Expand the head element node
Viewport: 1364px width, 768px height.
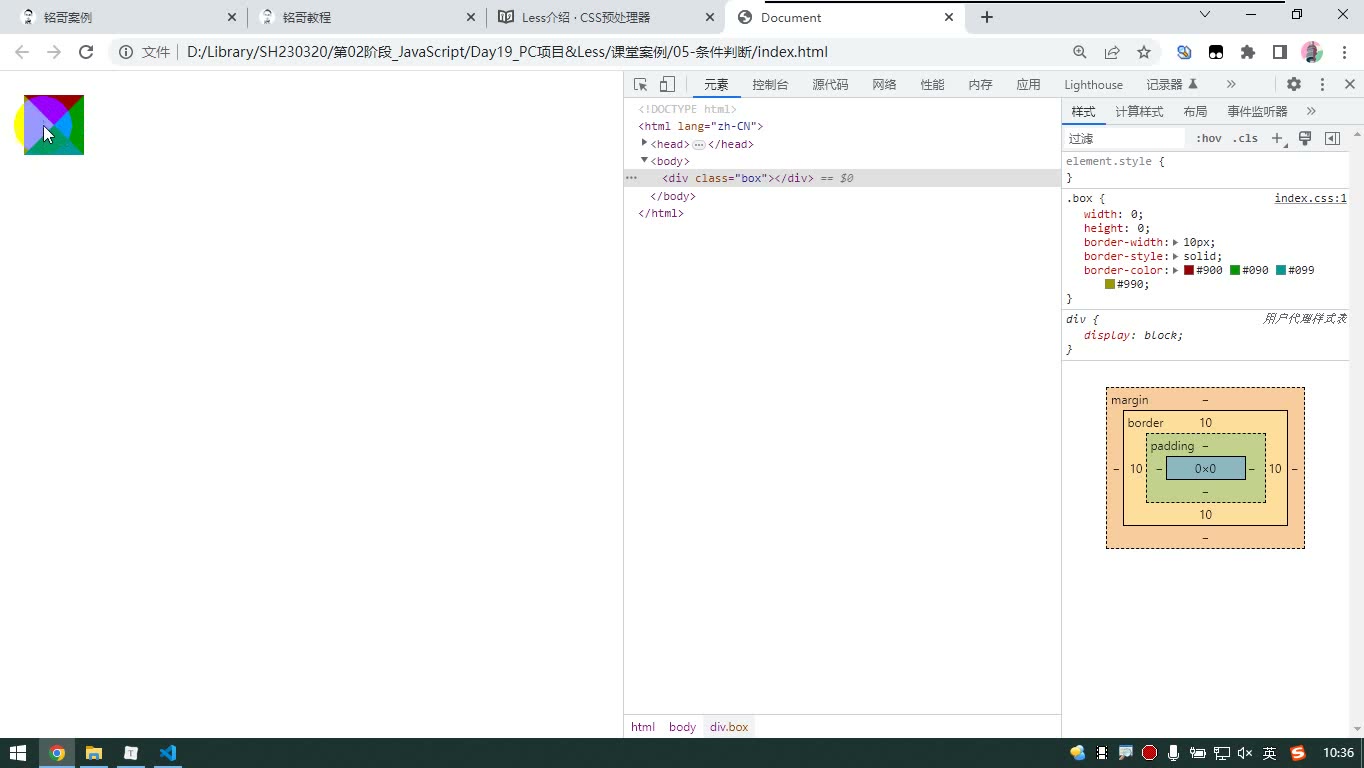tap(645, 143)
